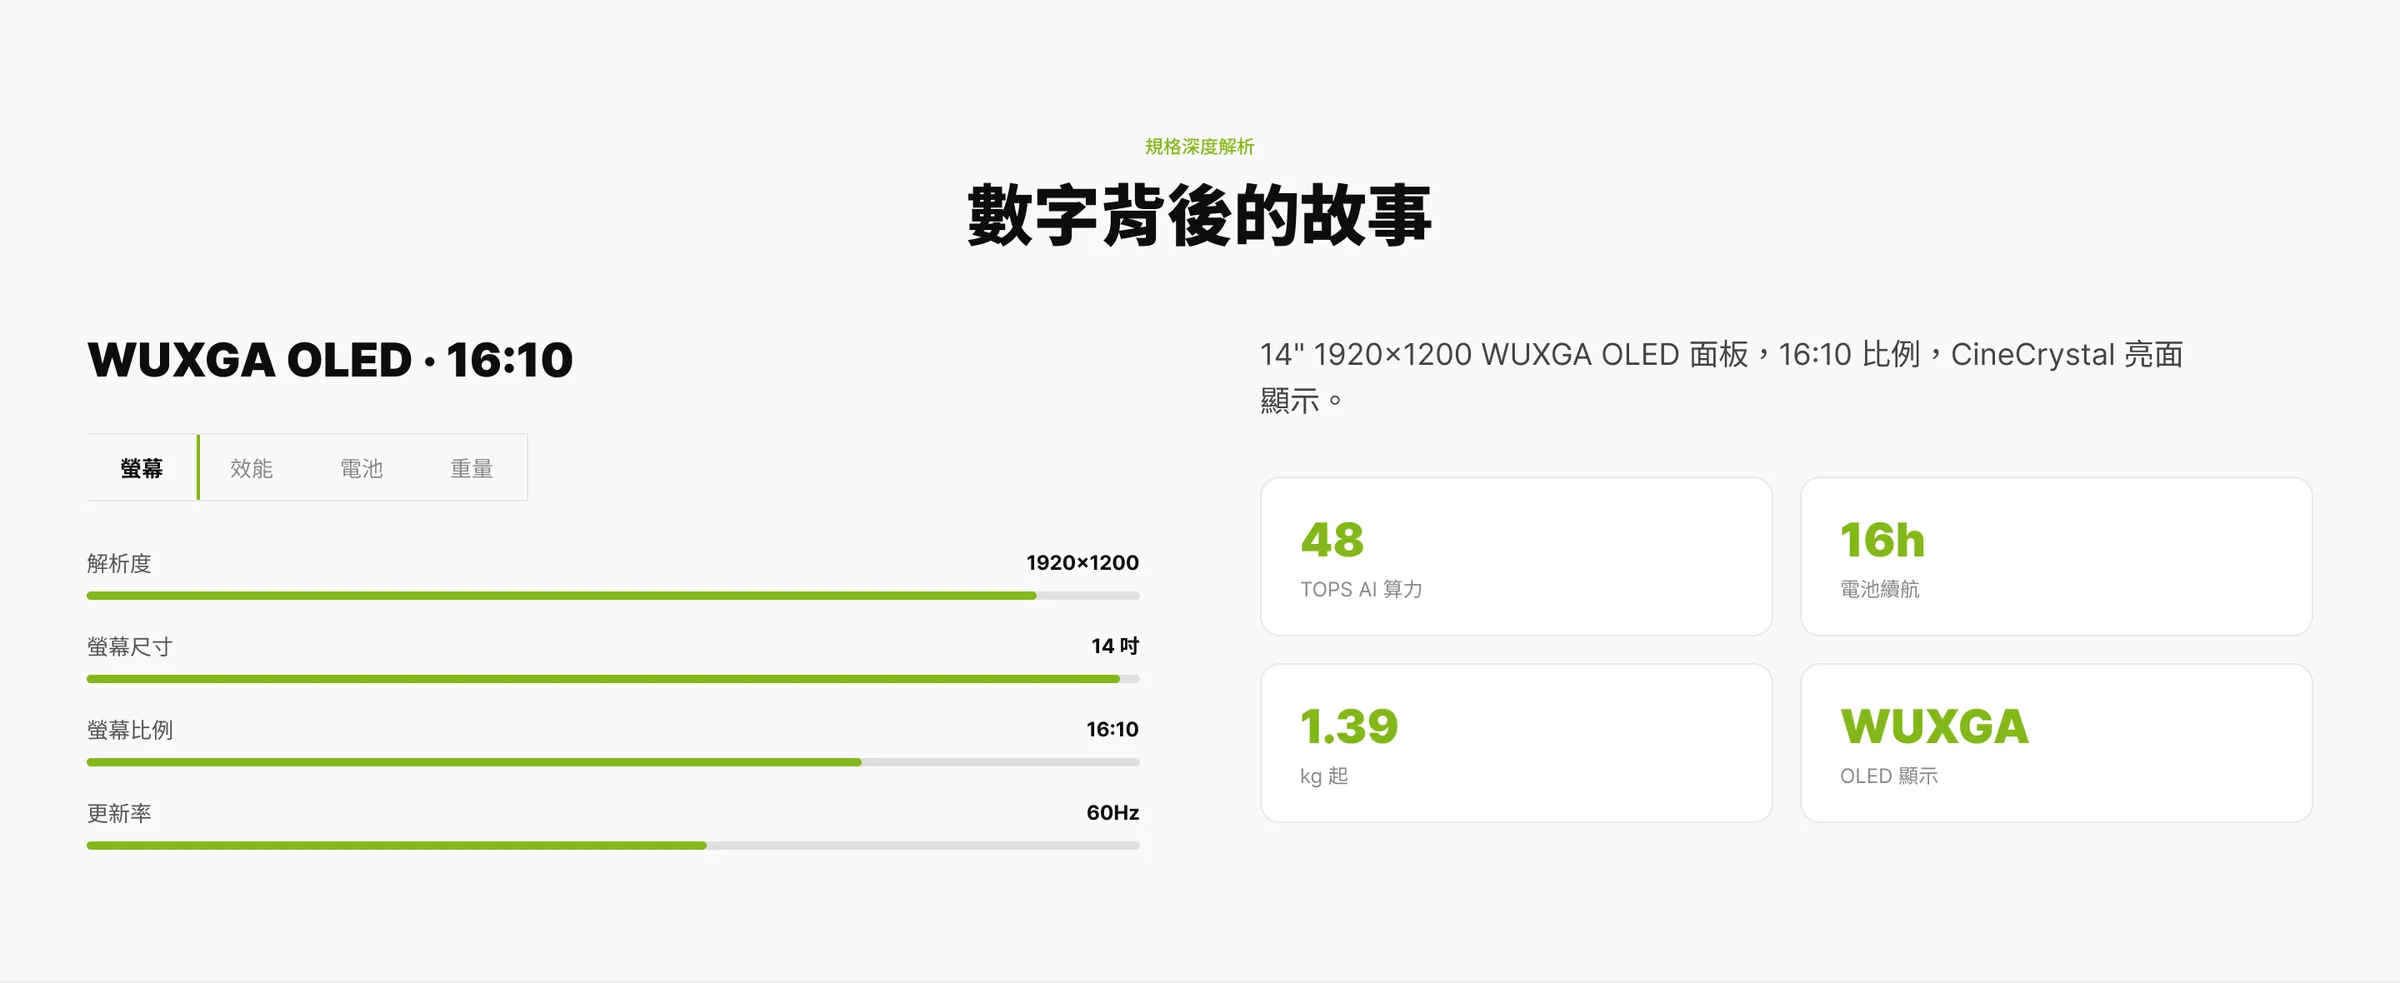
Task: Click the 1920×1200 resolution value
Action: [1083, 563]
